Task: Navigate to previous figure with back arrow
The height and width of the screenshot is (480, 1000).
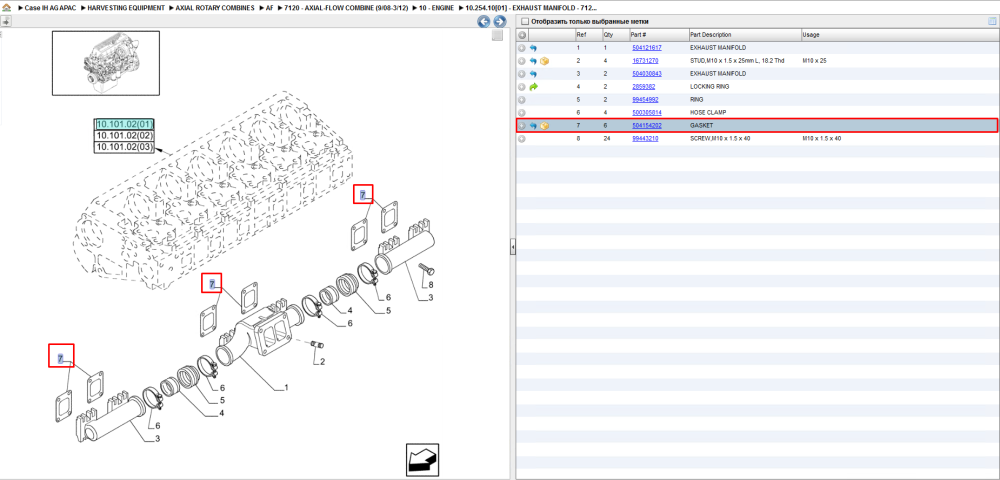Action: point(484,22)
